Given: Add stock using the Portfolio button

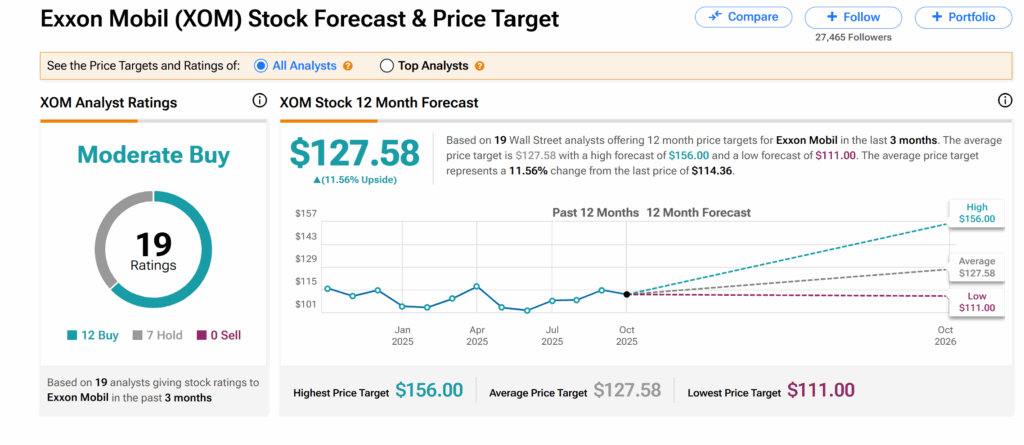Looking at the screenshot, I should pos(962,17).
